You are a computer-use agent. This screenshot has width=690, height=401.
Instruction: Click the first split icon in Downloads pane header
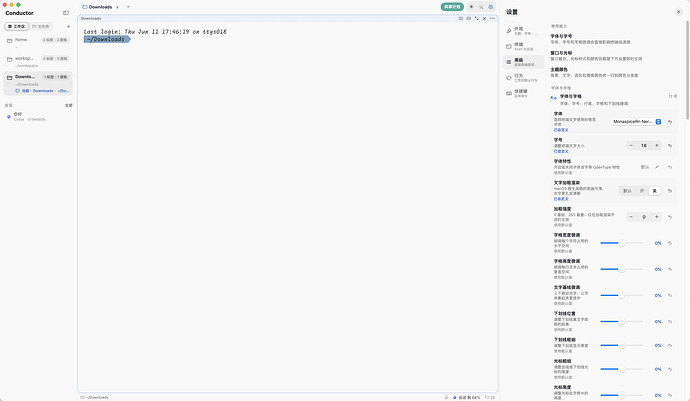(x=461, y=18)
